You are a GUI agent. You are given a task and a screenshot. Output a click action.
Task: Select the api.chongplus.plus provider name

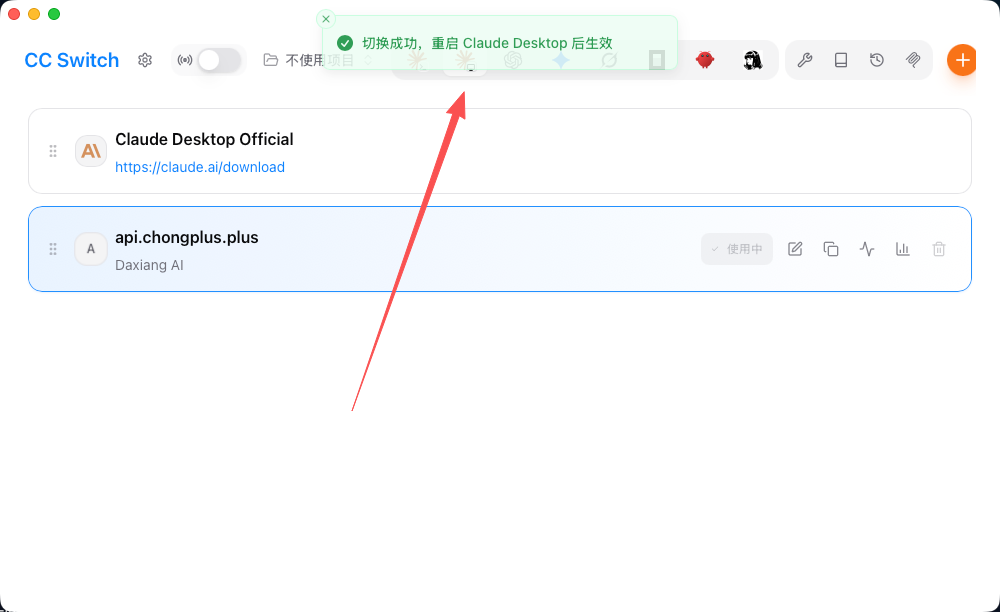[x=187, y=237]
